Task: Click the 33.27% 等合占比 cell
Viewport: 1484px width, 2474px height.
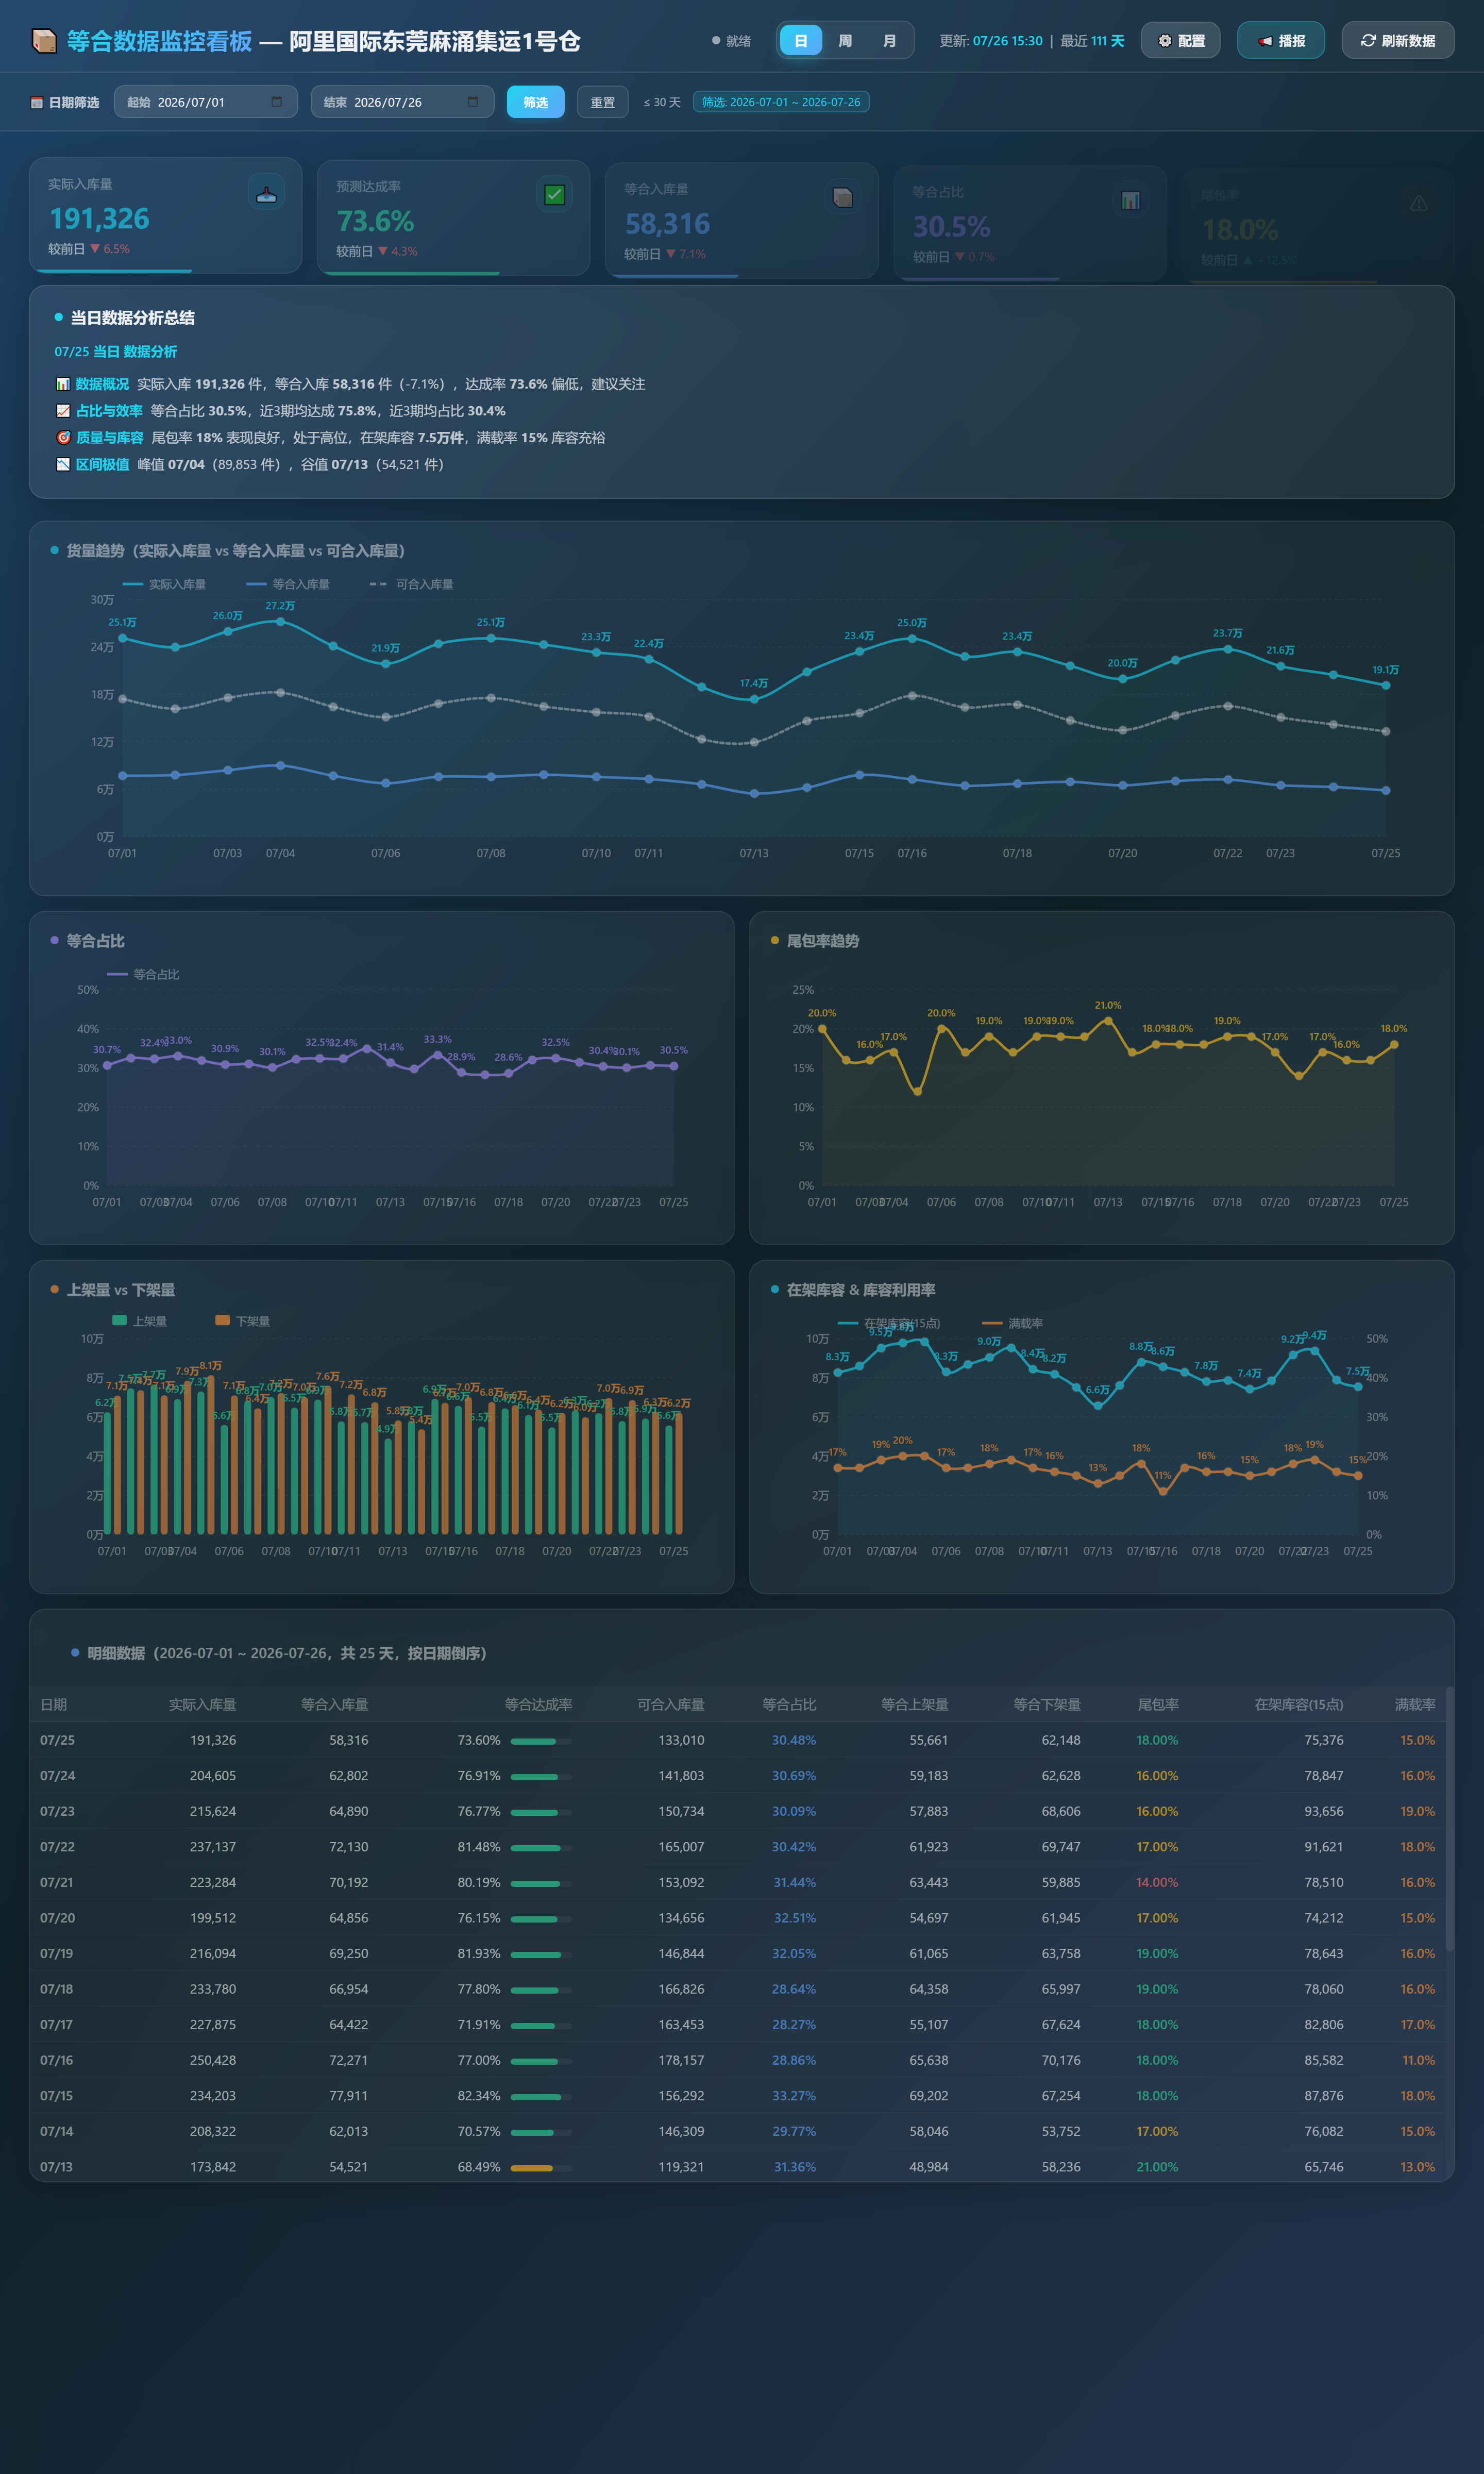Action: pyautogui.click(x=794, y=2096)
